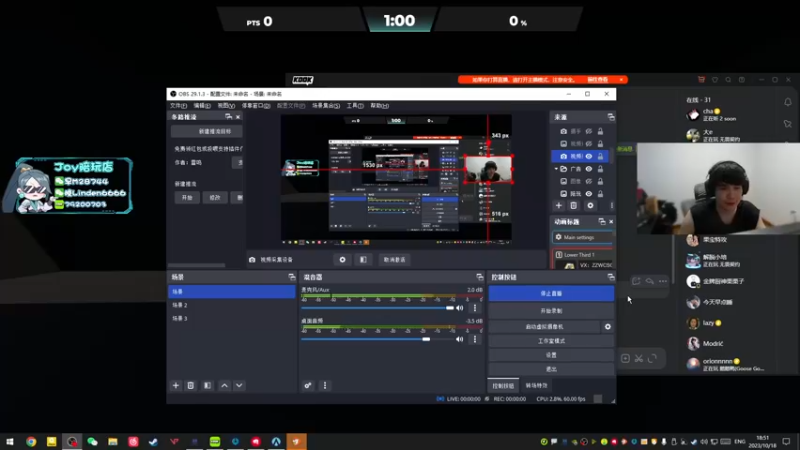
Task: Click the Exit button in Controls panel
Action: pos(551,369)
